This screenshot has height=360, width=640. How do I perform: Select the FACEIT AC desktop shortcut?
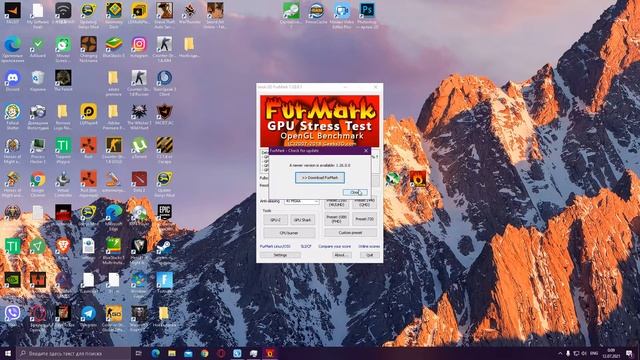[164, 114]
